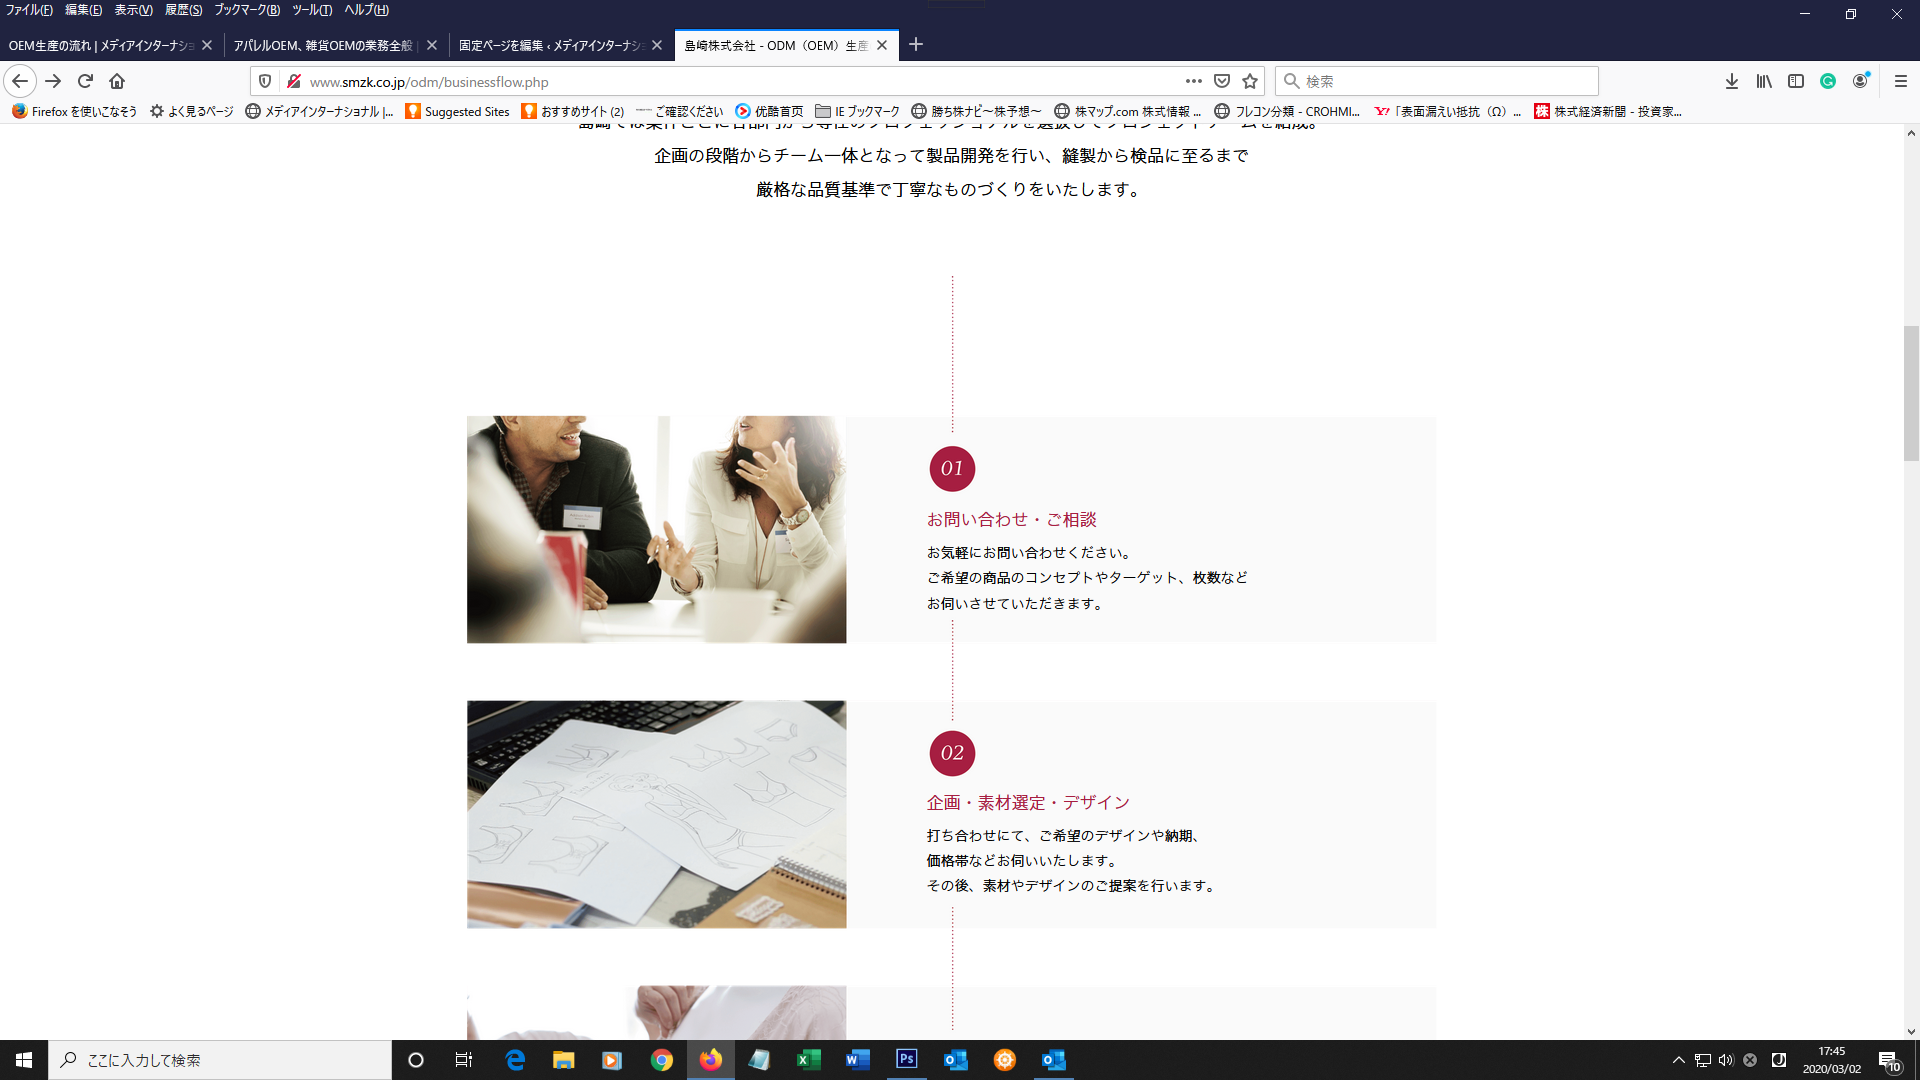Click the green Grammarly extension icon
This screenshot has width=1920, height=1080.
(1828, 81)
